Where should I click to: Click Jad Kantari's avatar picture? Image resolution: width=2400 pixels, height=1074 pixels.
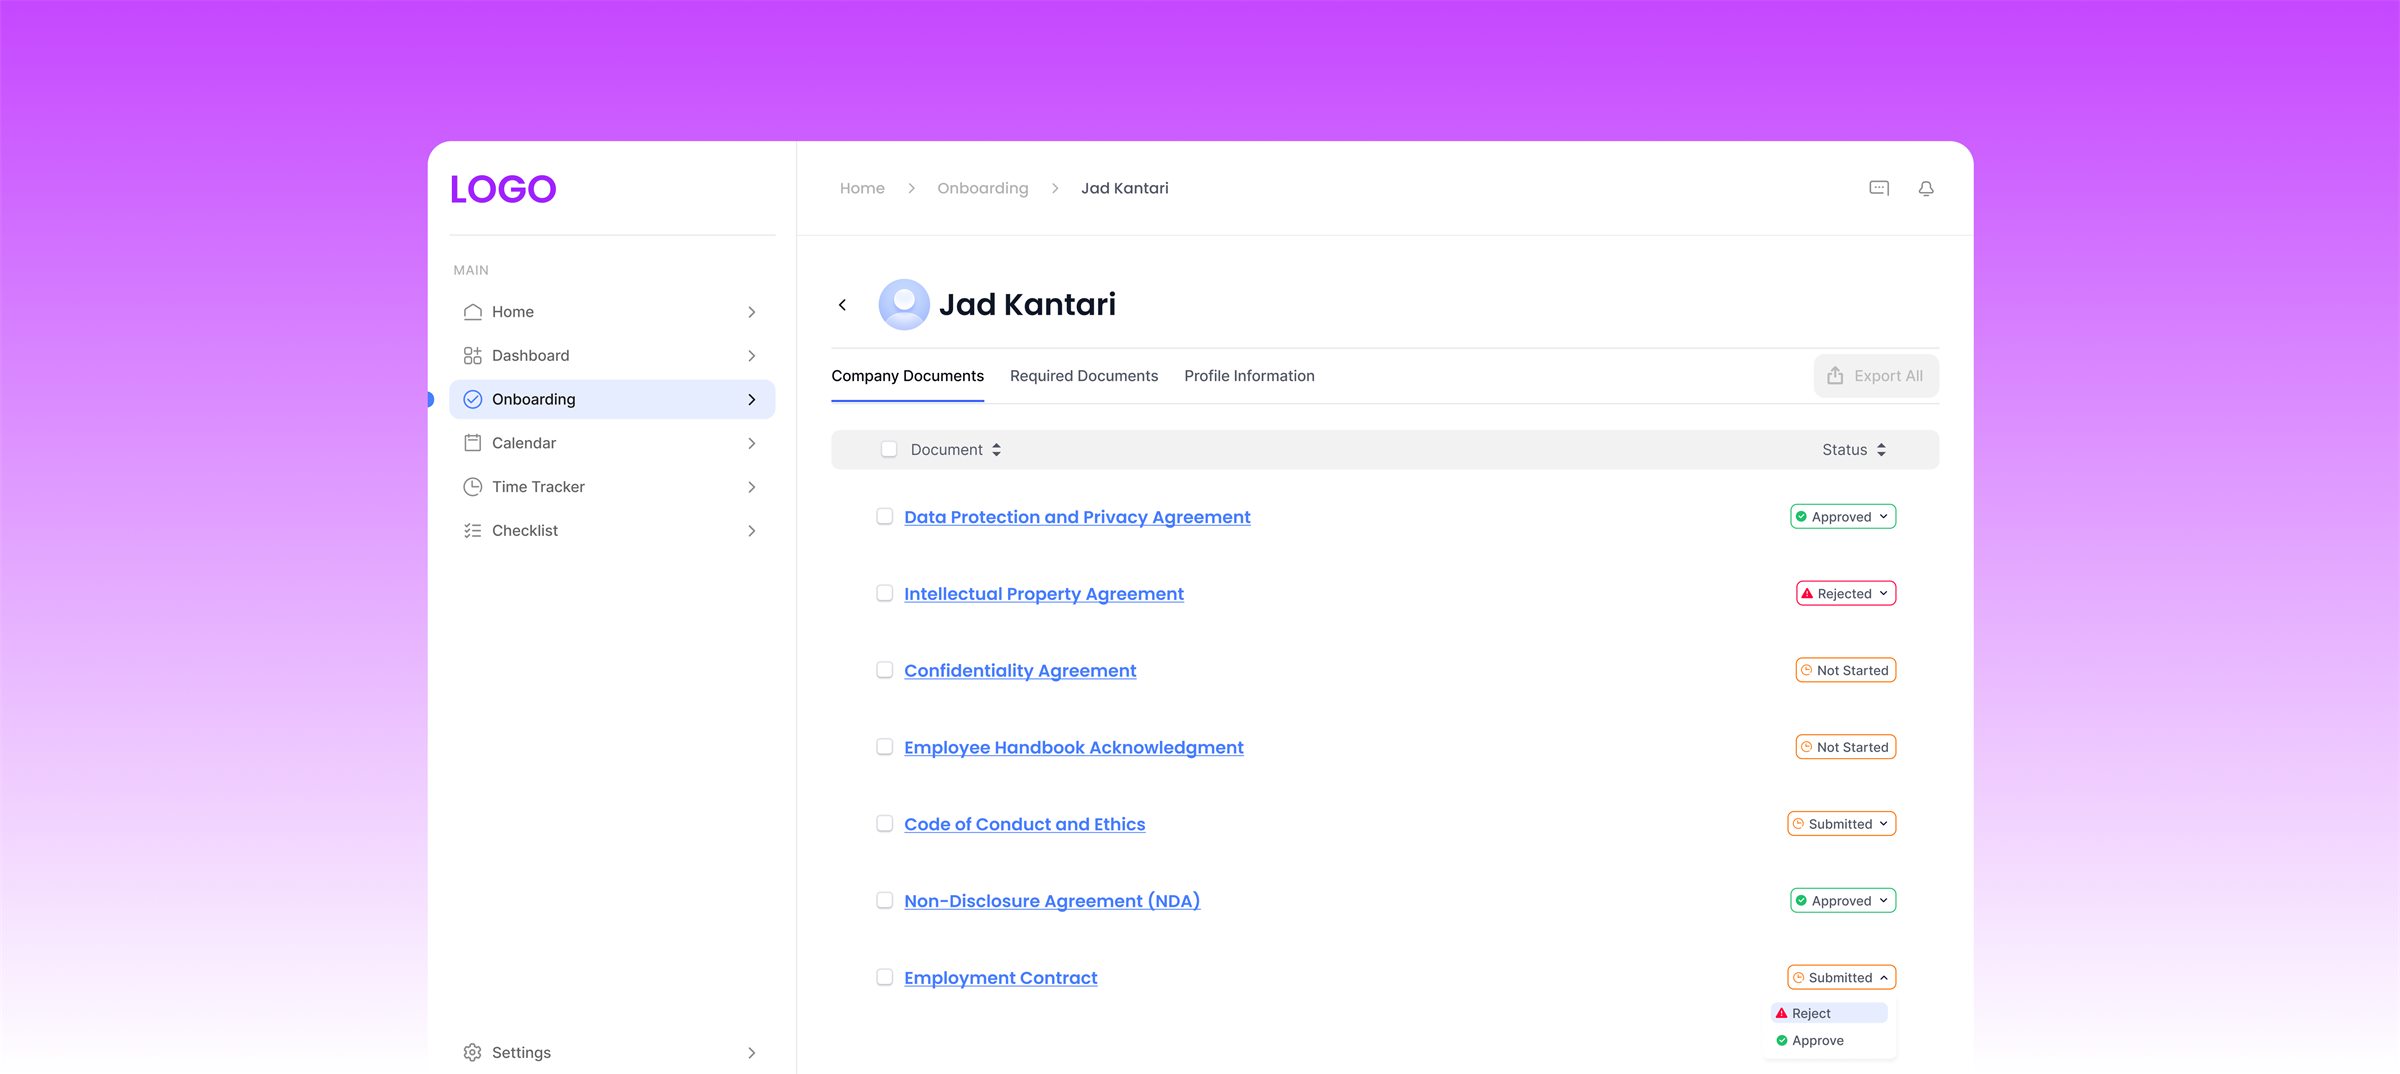904,304
